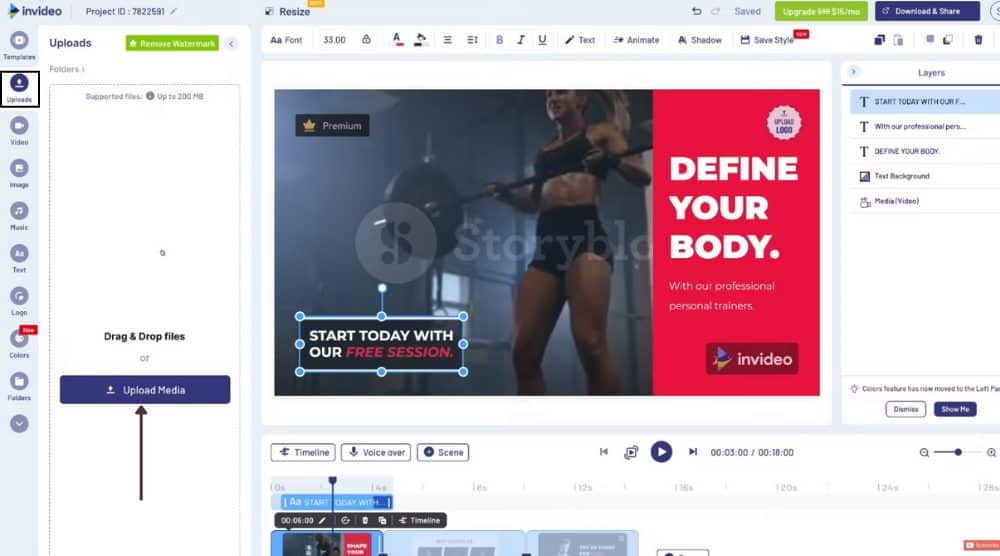Play the video preview

[661, 452]
